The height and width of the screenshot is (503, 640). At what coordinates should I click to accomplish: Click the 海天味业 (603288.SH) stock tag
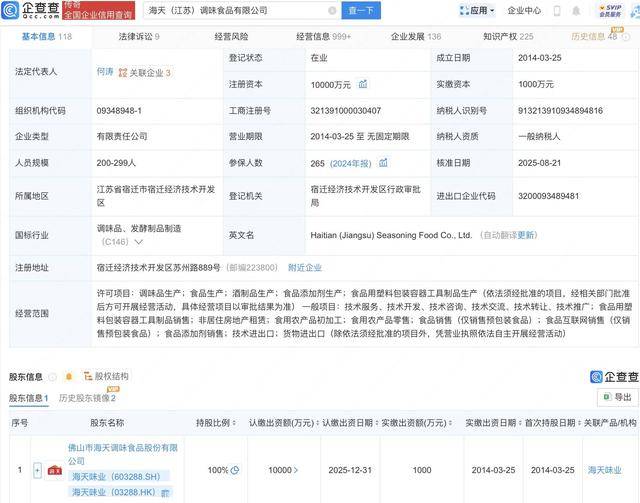116,477
